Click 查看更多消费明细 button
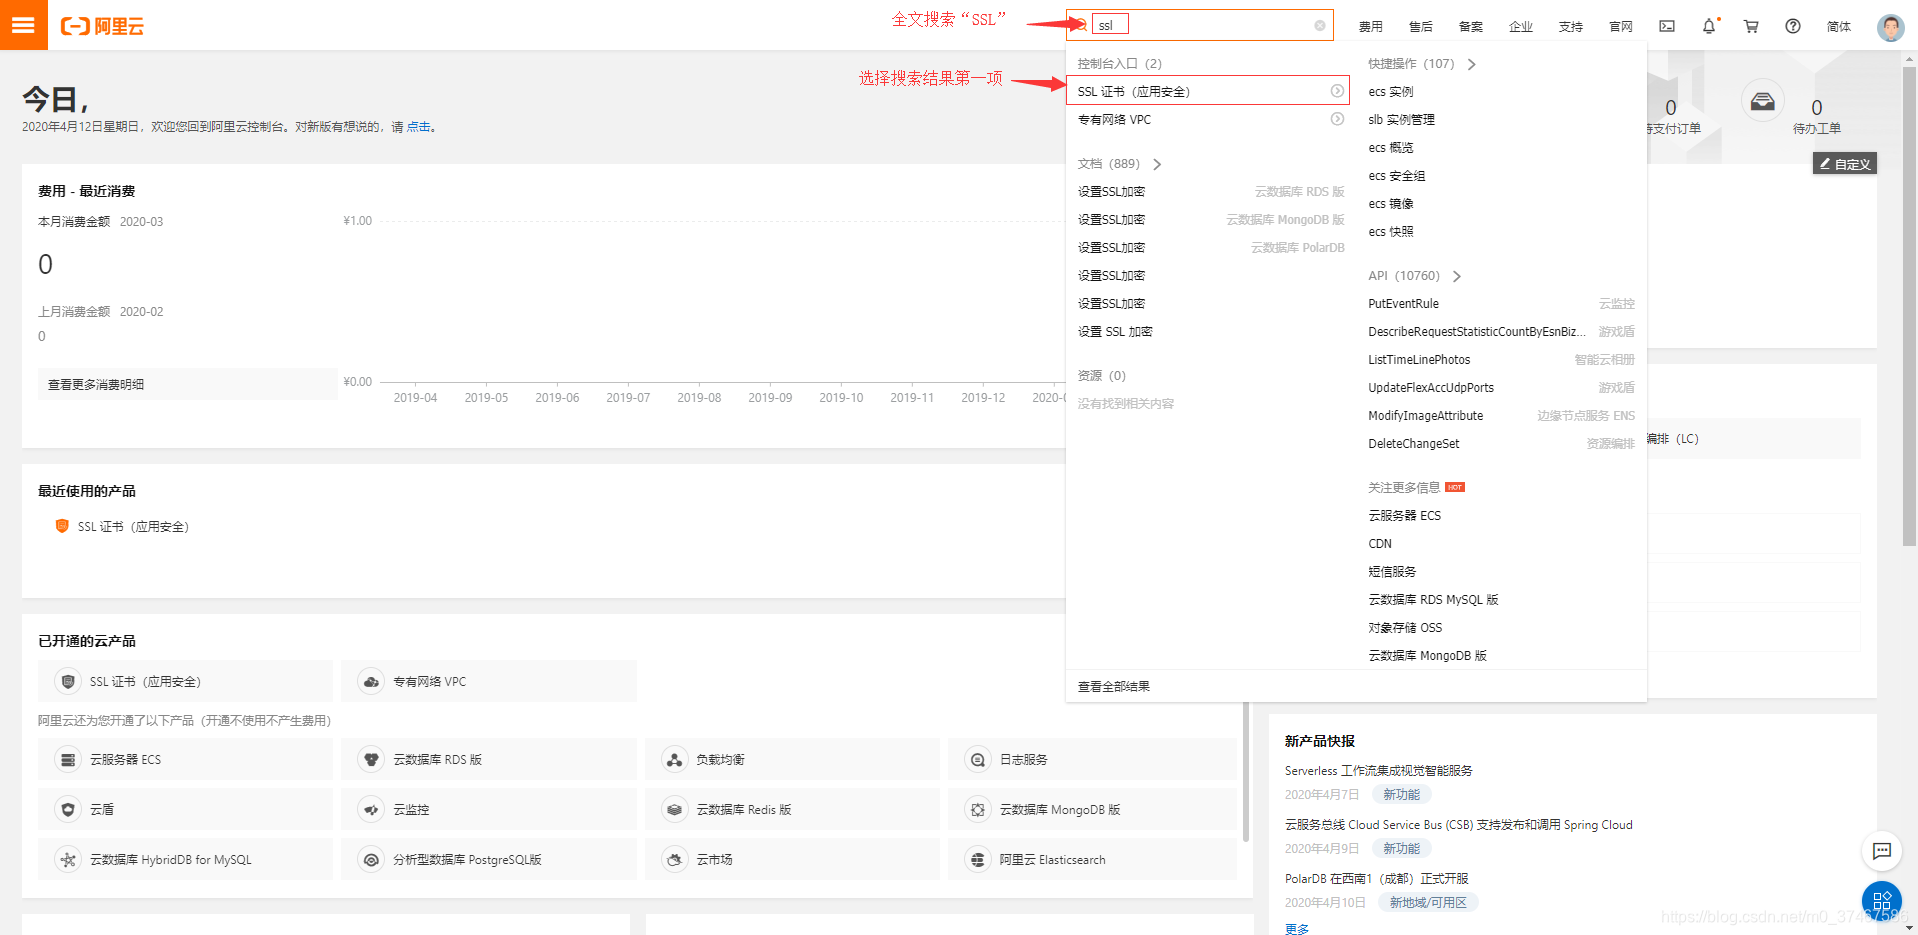This screenshot has height=935, width=1918. 188,384
